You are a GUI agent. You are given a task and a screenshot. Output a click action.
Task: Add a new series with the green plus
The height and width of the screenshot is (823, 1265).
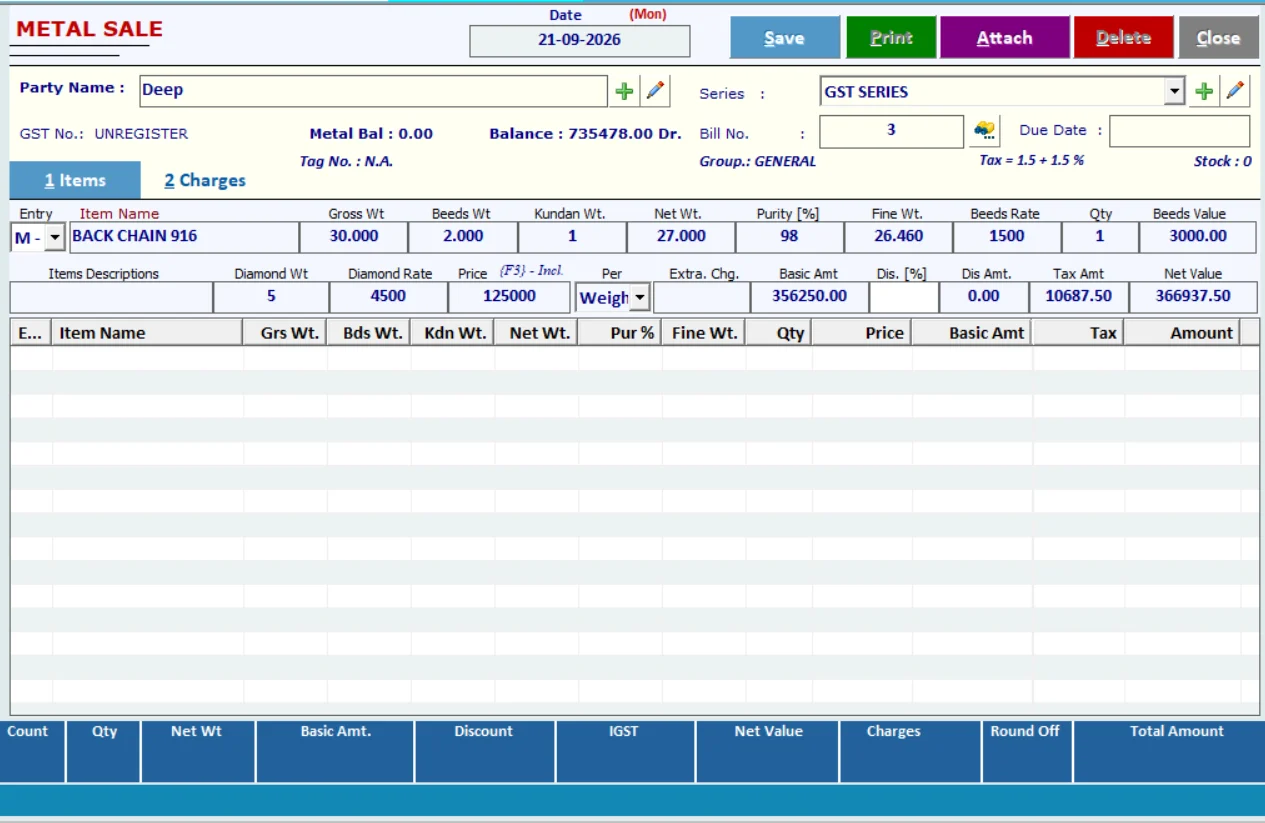pyautogui.click(x=1204, y=91)
